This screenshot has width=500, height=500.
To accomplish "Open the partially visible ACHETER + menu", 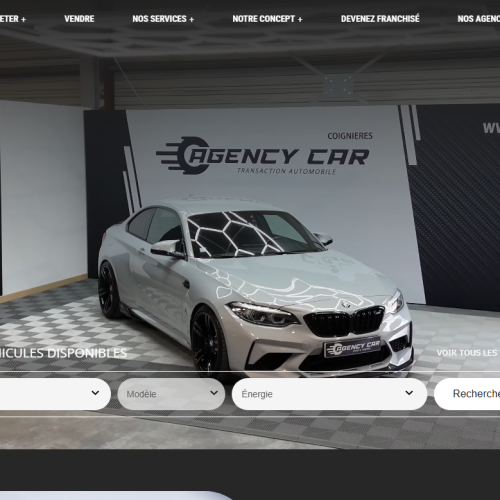I will (x=13, y=19).
